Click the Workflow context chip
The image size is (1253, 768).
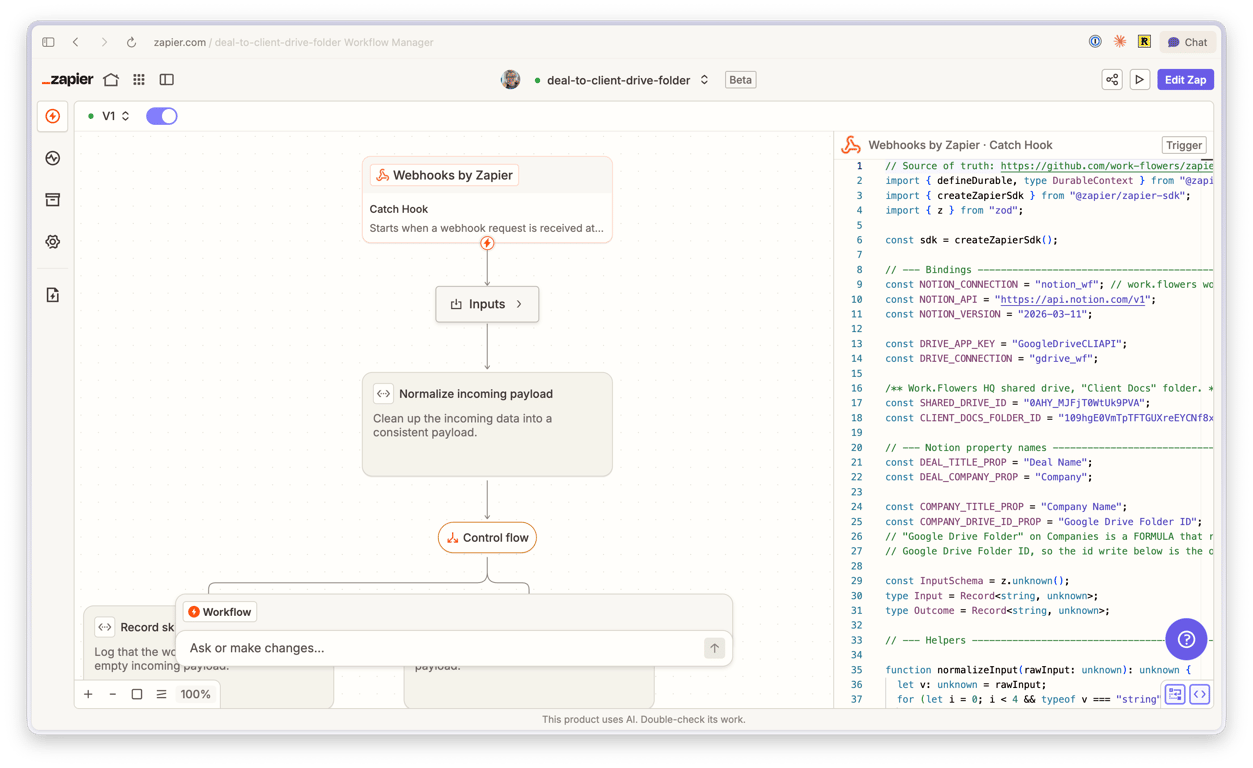pos(220,612)
